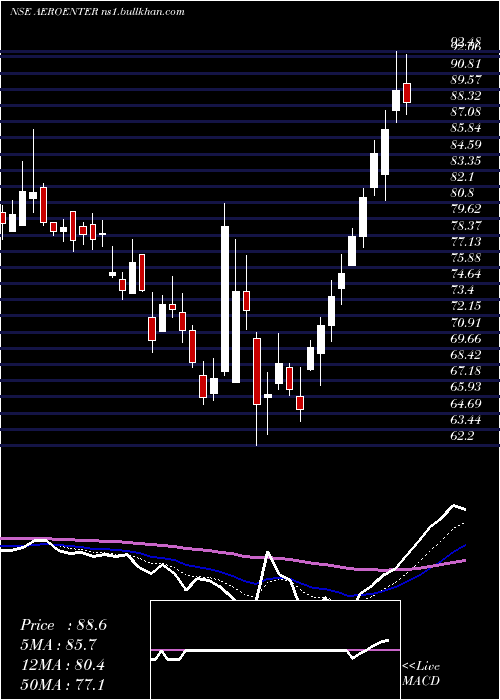
Task: Click the 12MA : 80.4 readout
Action: [x=62, y=665]
